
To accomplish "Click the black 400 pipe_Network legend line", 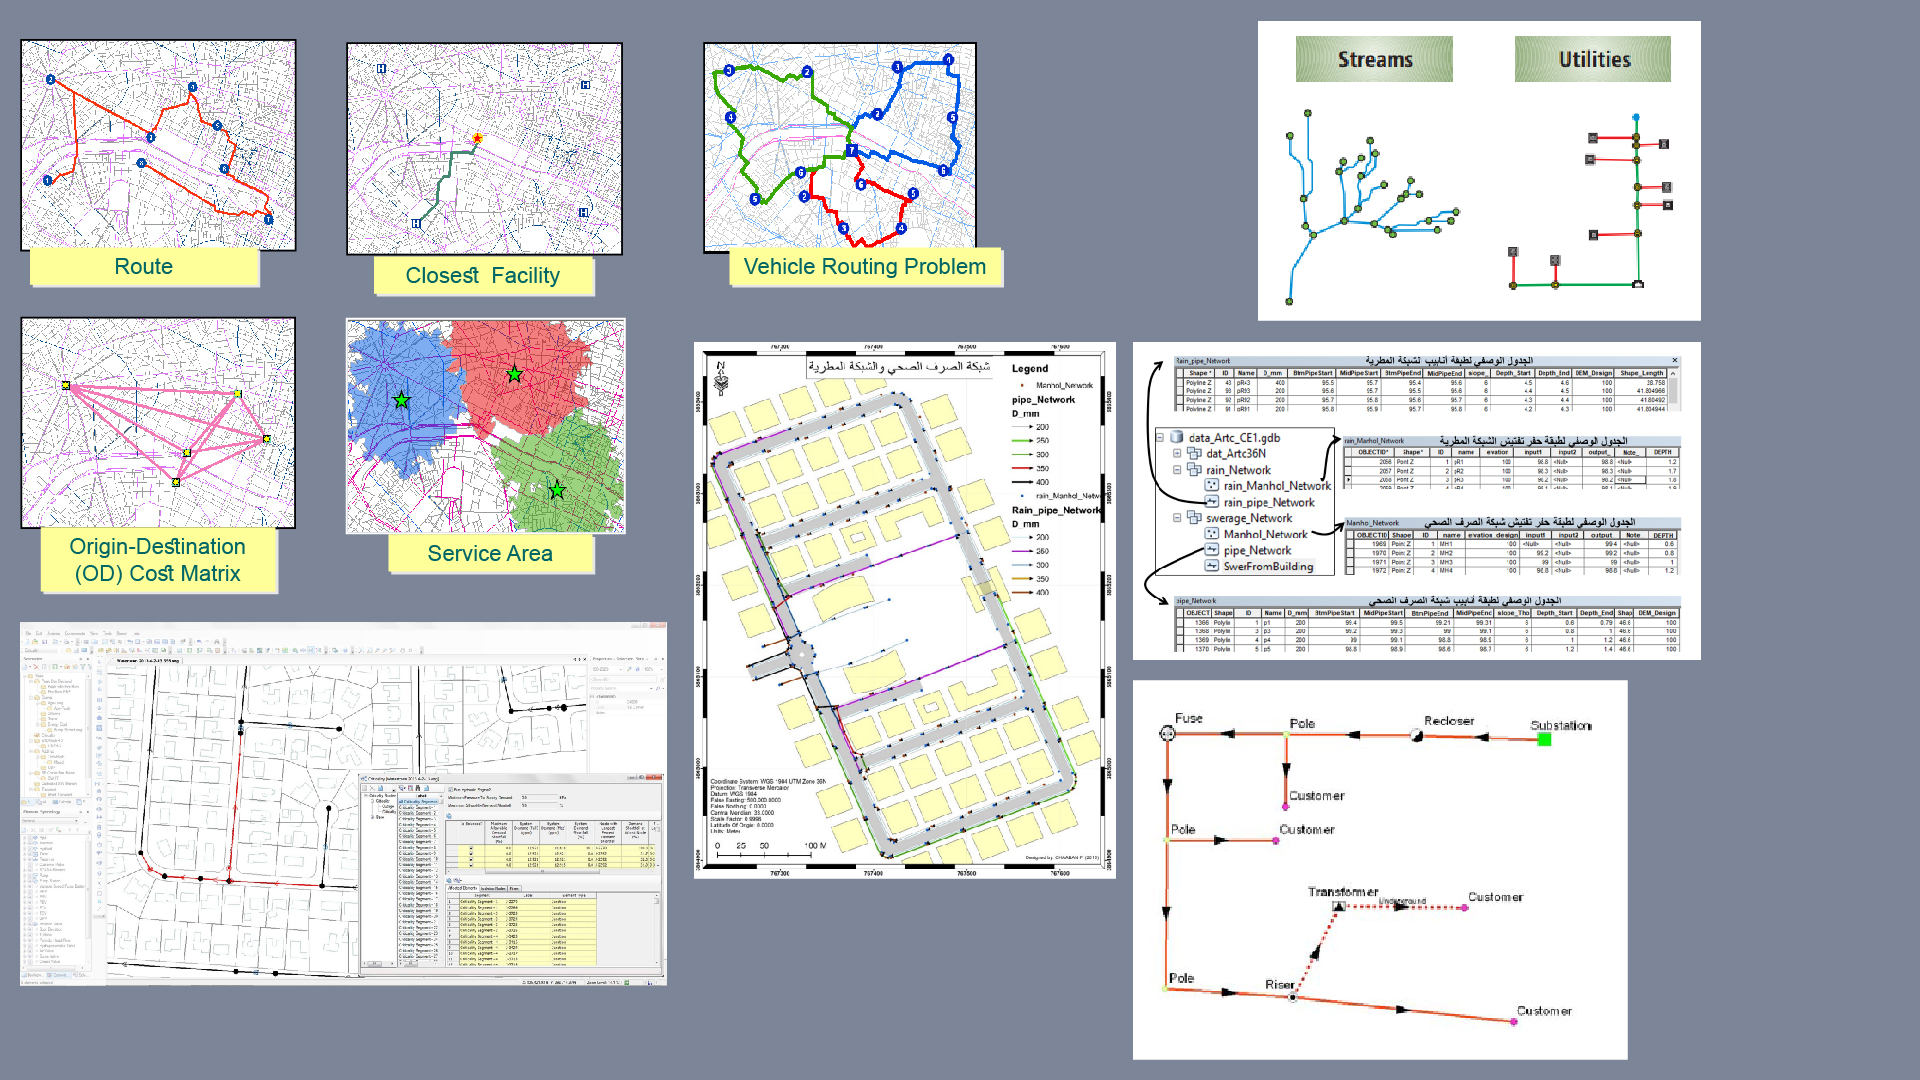I will [x=1022, y=482].
